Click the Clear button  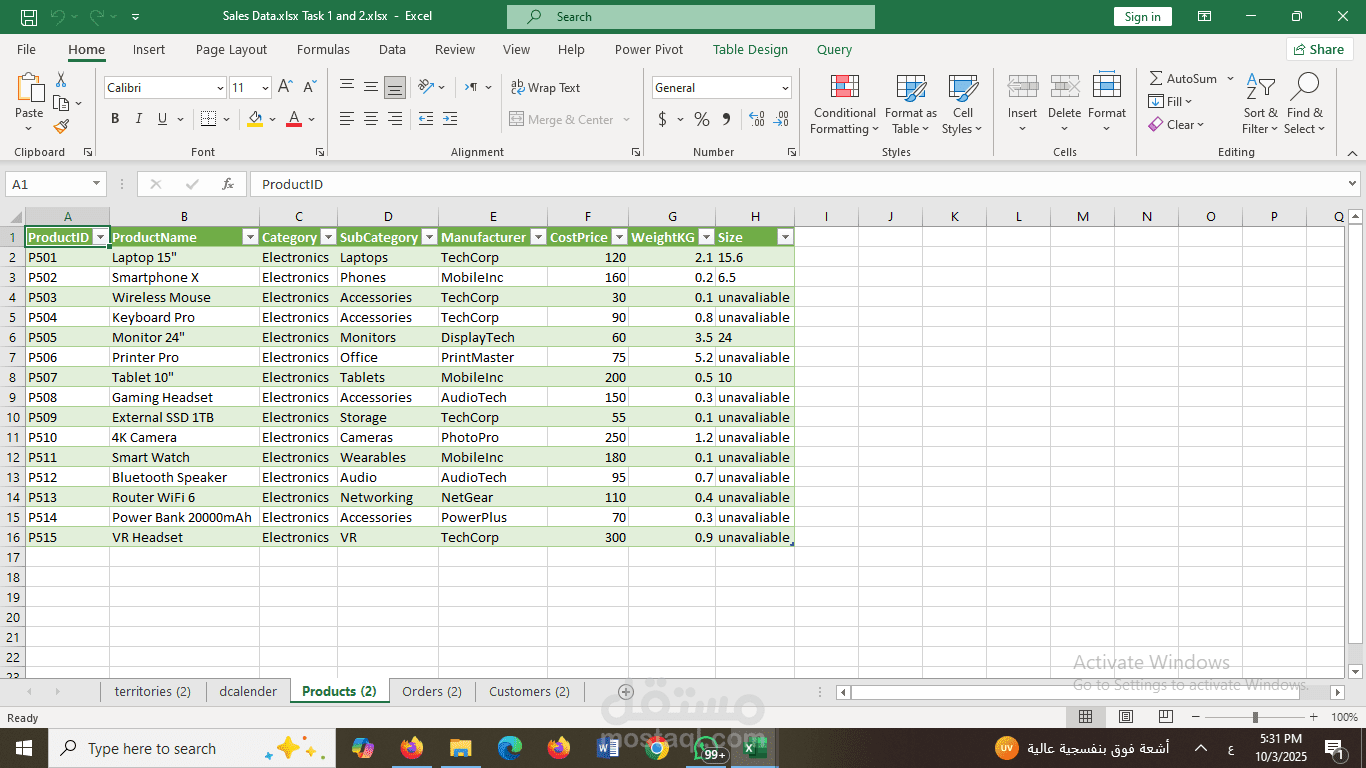tap(1176, 125)
